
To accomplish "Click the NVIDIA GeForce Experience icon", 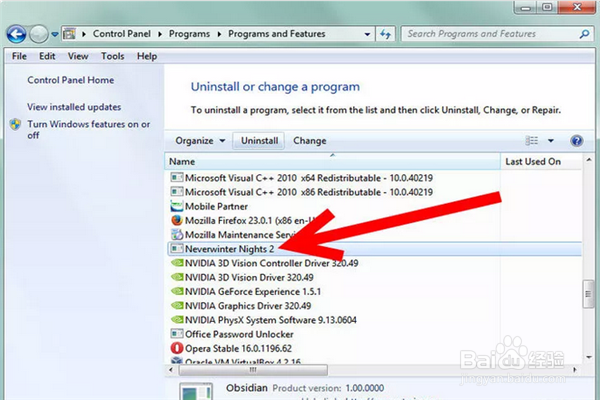I will [x=177, y=291].
